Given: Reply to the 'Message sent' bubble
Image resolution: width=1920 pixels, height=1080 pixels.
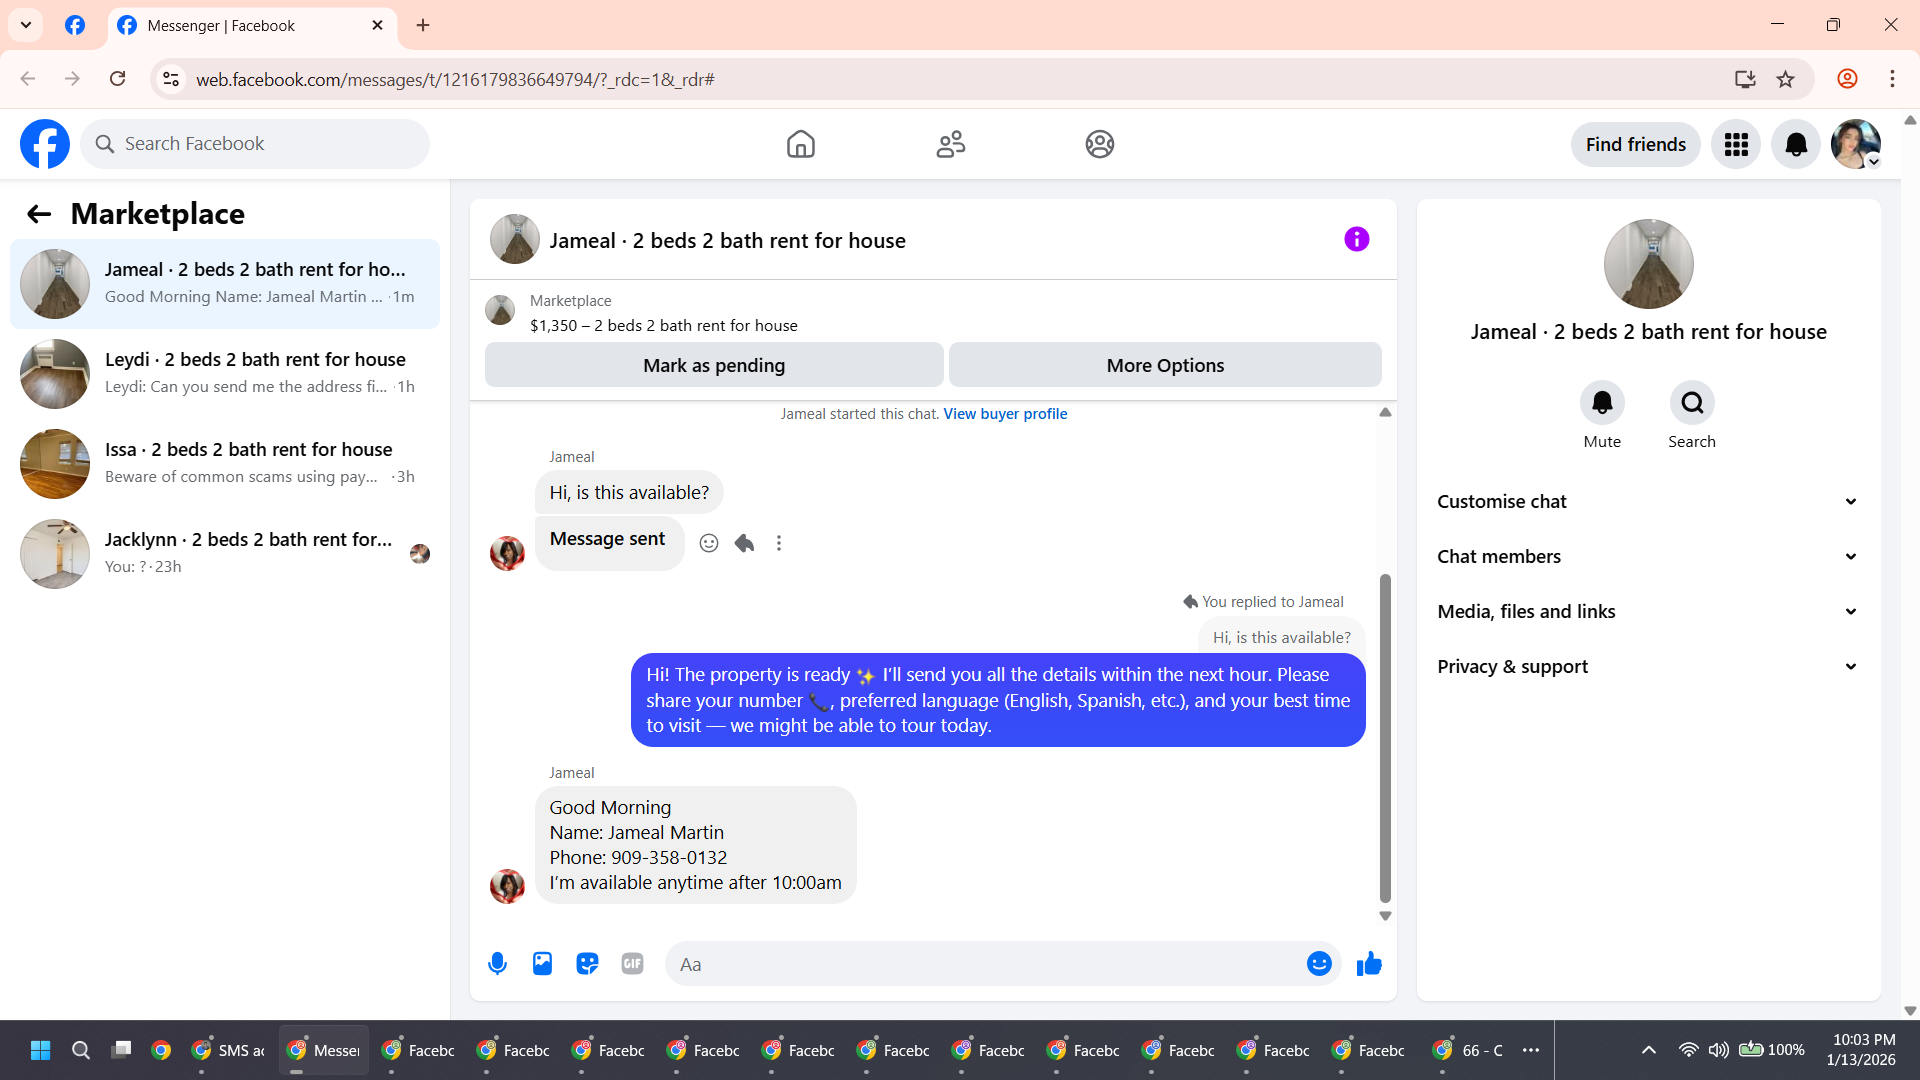Looking at the screenshot, I should 744,543.
